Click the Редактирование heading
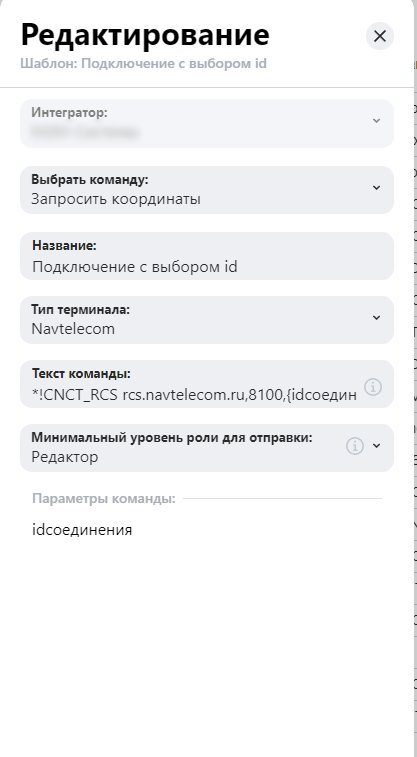This screenshot has width=417, height=757. tap(145, 35)
